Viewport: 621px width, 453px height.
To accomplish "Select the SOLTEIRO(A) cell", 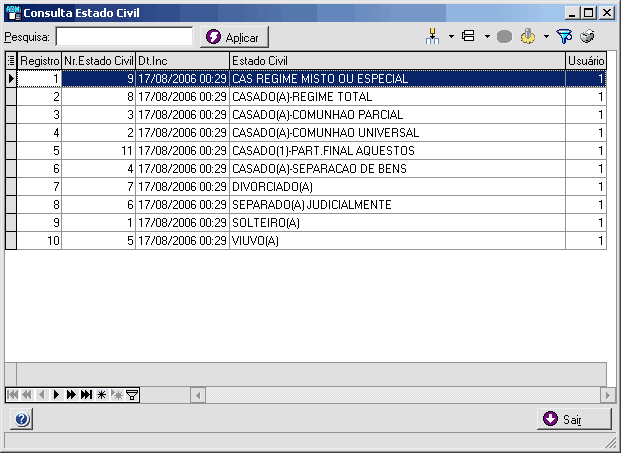I will click(x=398, y=223).
